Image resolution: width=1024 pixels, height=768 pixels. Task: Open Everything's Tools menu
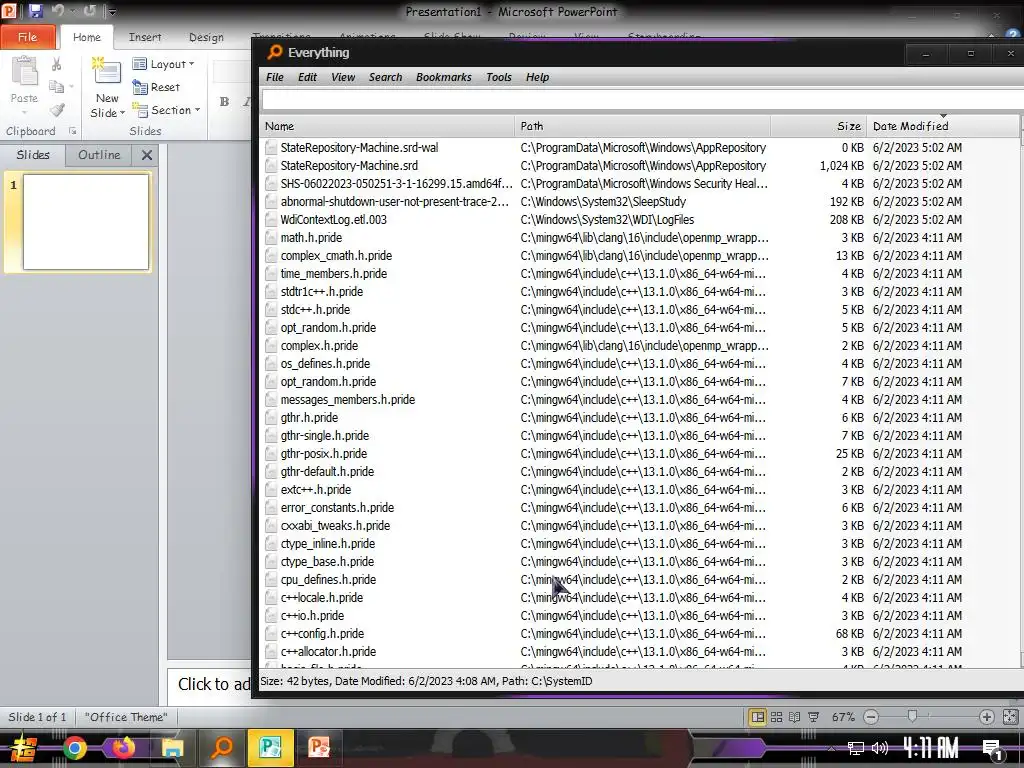click(x=499, y=77)
